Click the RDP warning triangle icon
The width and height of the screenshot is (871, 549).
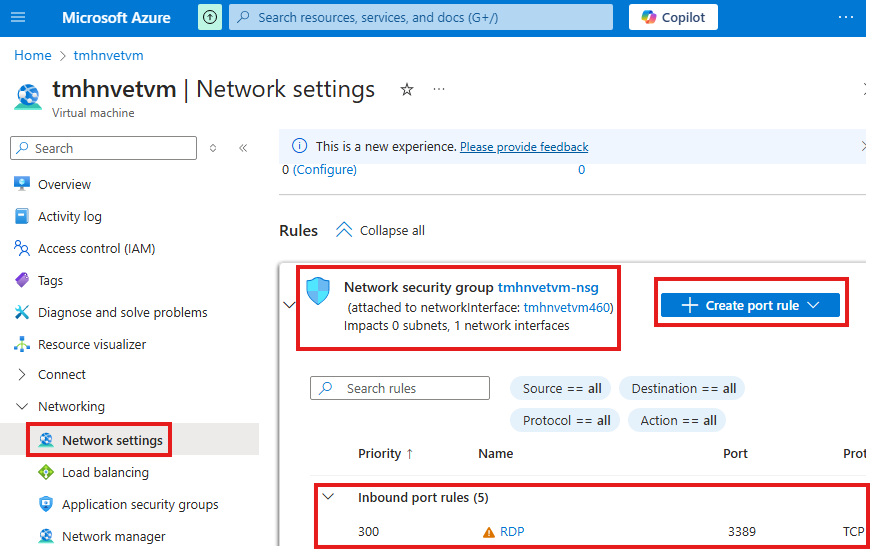click(x=488, y=532)
